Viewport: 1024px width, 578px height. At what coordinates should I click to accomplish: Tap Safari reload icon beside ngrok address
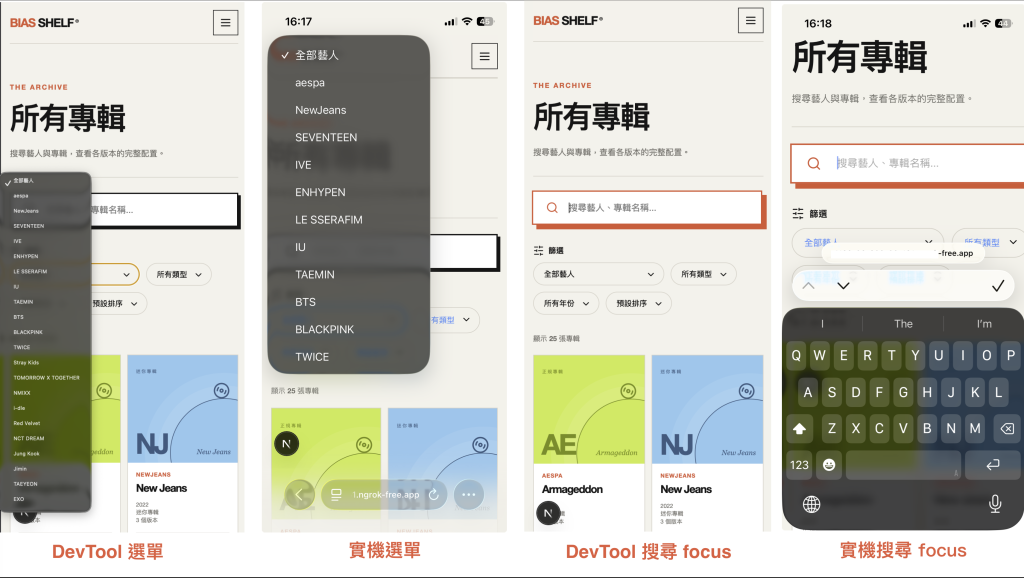[x=434, y=494]
